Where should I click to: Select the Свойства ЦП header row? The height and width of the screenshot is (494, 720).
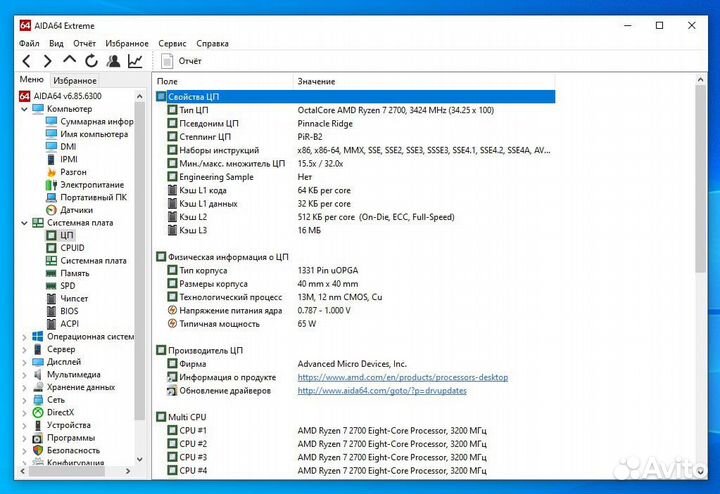click(355, 96)
